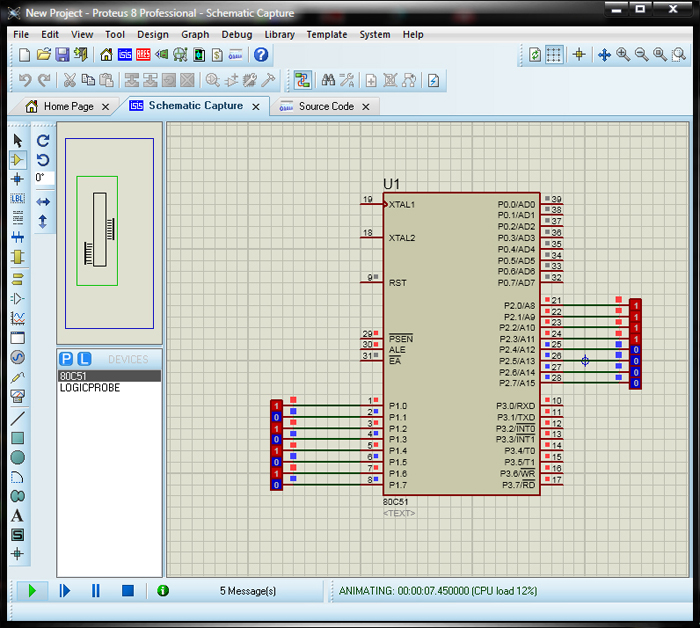Click the New Project toolbar icon
The width and height of the screenshot is (700, 628).
click(x=25, y=55)
